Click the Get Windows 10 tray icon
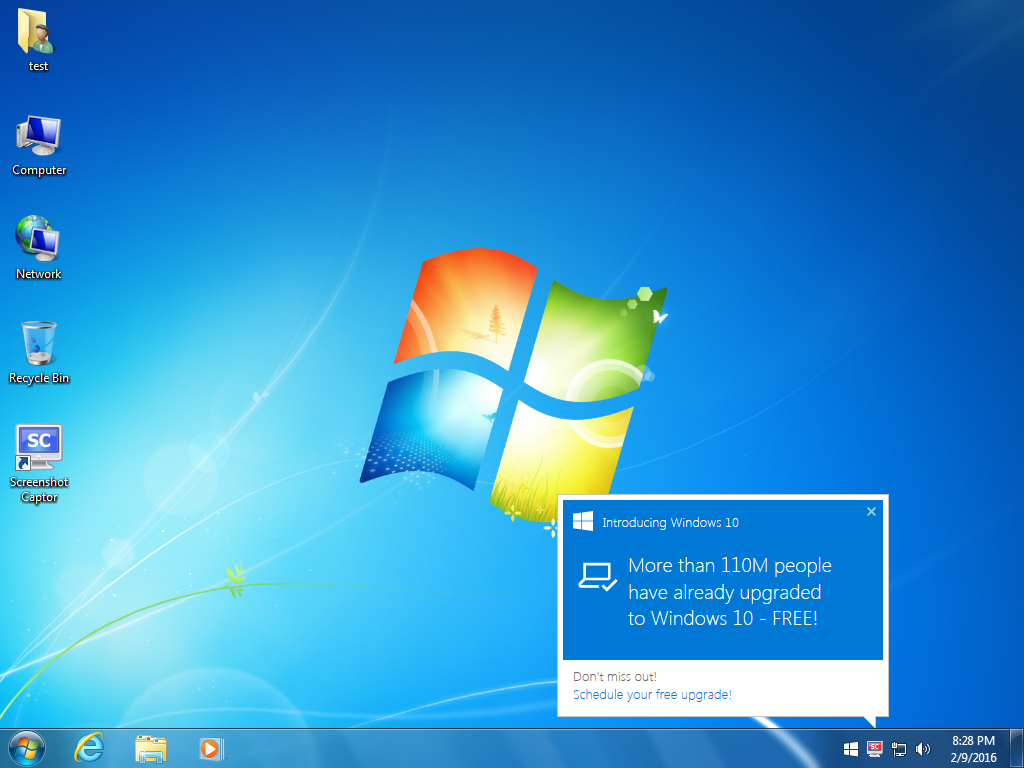1024x768 pixels. 850,749
